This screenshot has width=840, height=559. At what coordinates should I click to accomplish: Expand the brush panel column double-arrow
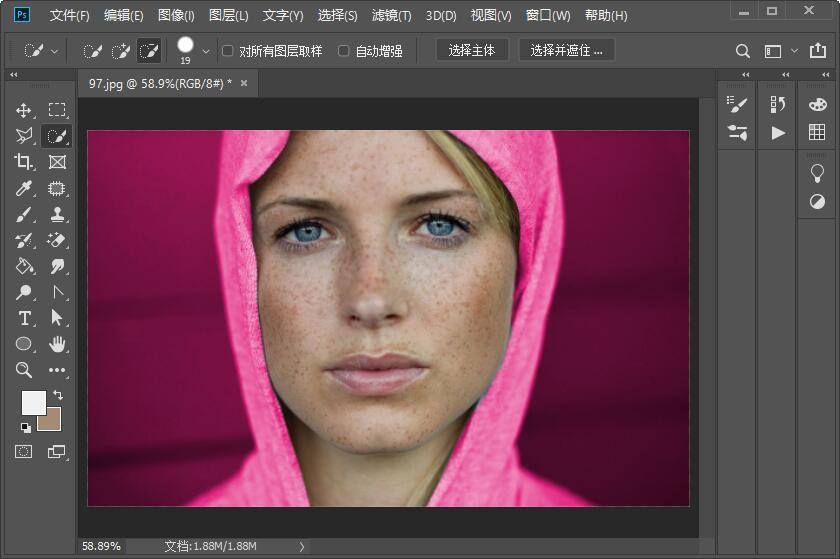(x=746, y=74)
